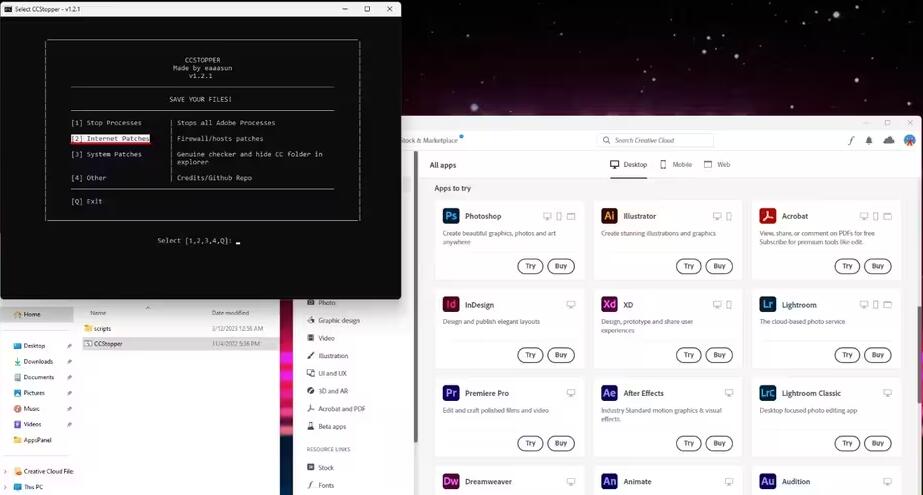
Task: Open the Premiere Pro app icon
Action: (x=451, y=393)
